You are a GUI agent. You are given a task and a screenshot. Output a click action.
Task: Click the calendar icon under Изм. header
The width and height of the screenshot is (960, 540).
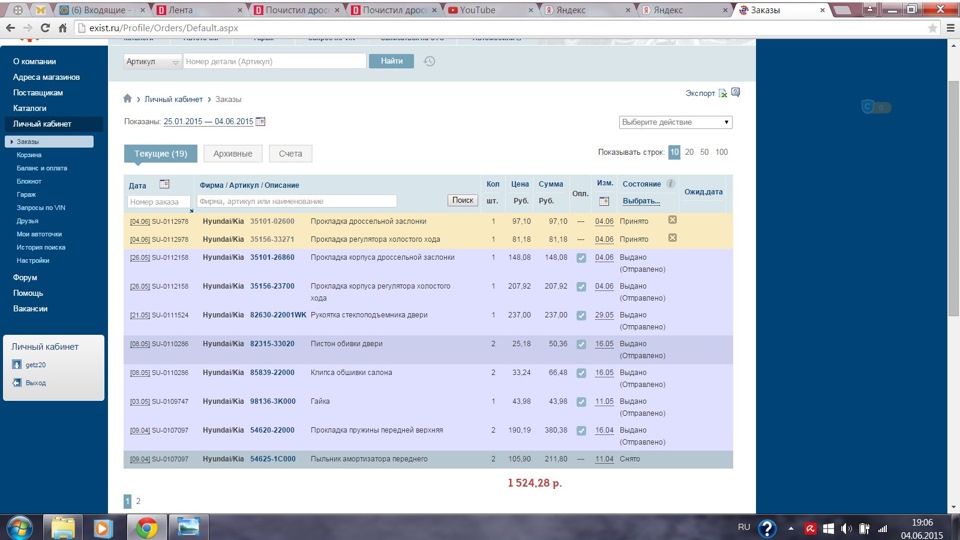(x=604, y=201)
